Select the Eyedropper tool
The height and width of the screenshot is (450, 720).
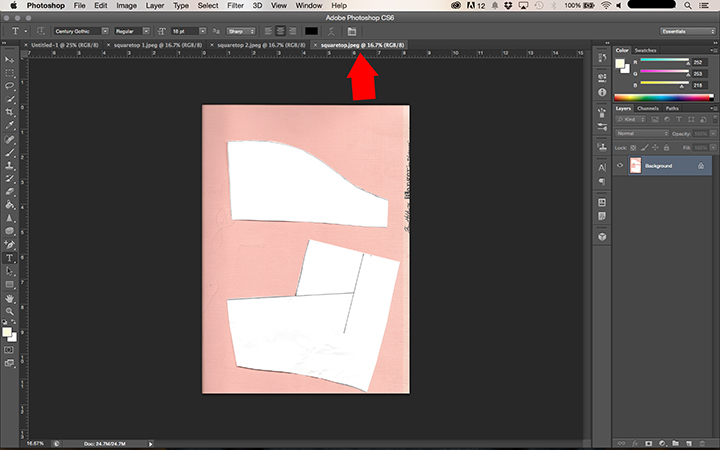point(9,125)
